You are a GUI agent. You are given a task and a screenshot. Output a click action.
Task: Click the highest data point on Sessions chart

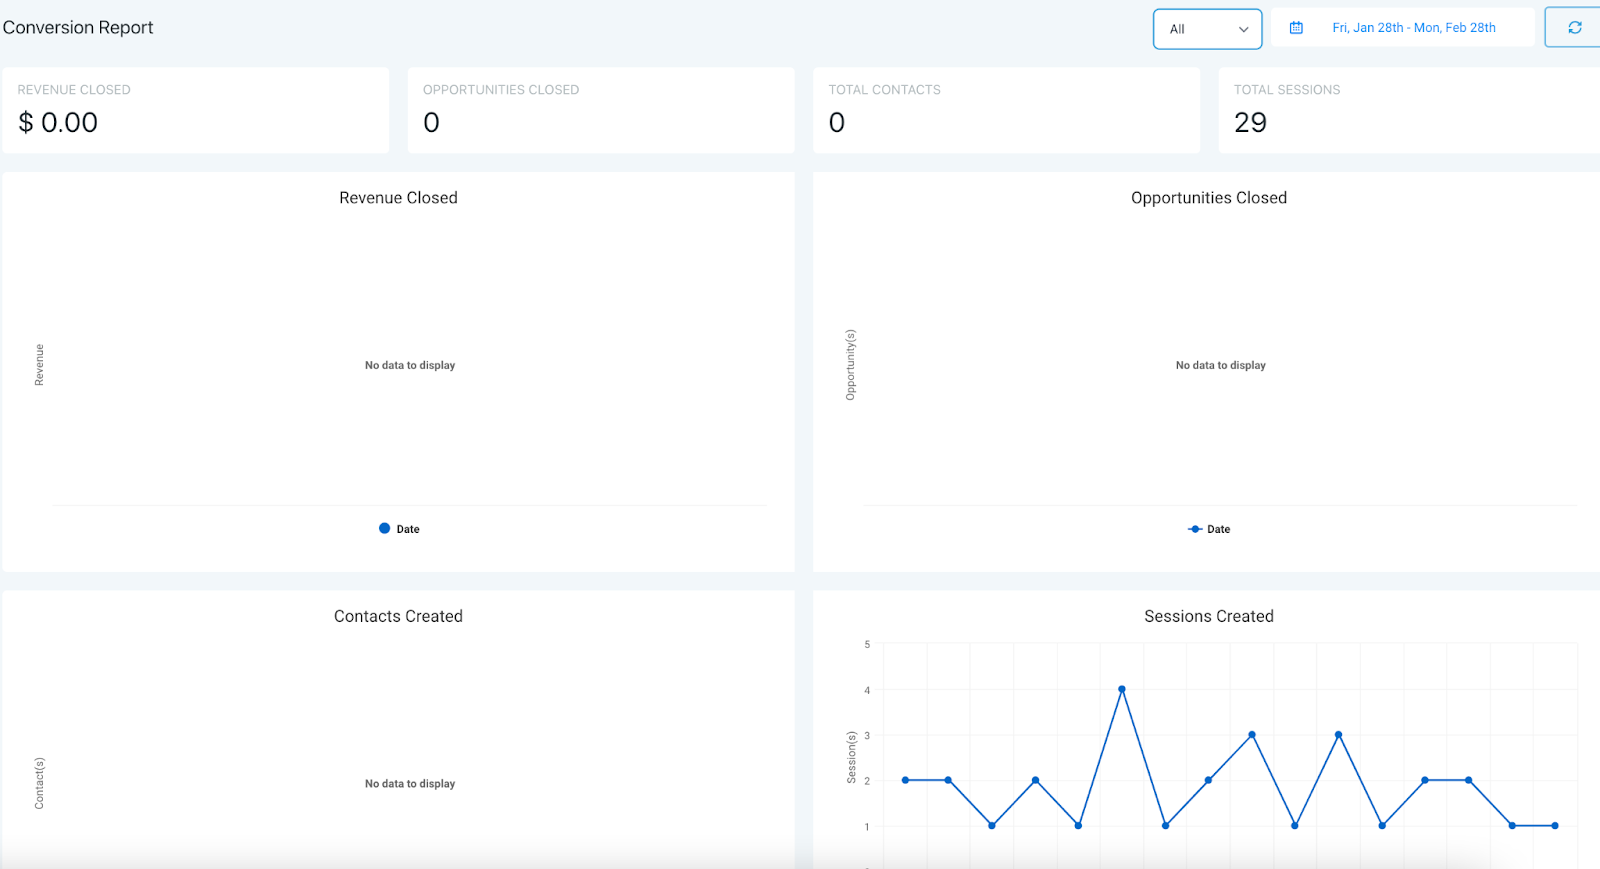(1122, 689)
